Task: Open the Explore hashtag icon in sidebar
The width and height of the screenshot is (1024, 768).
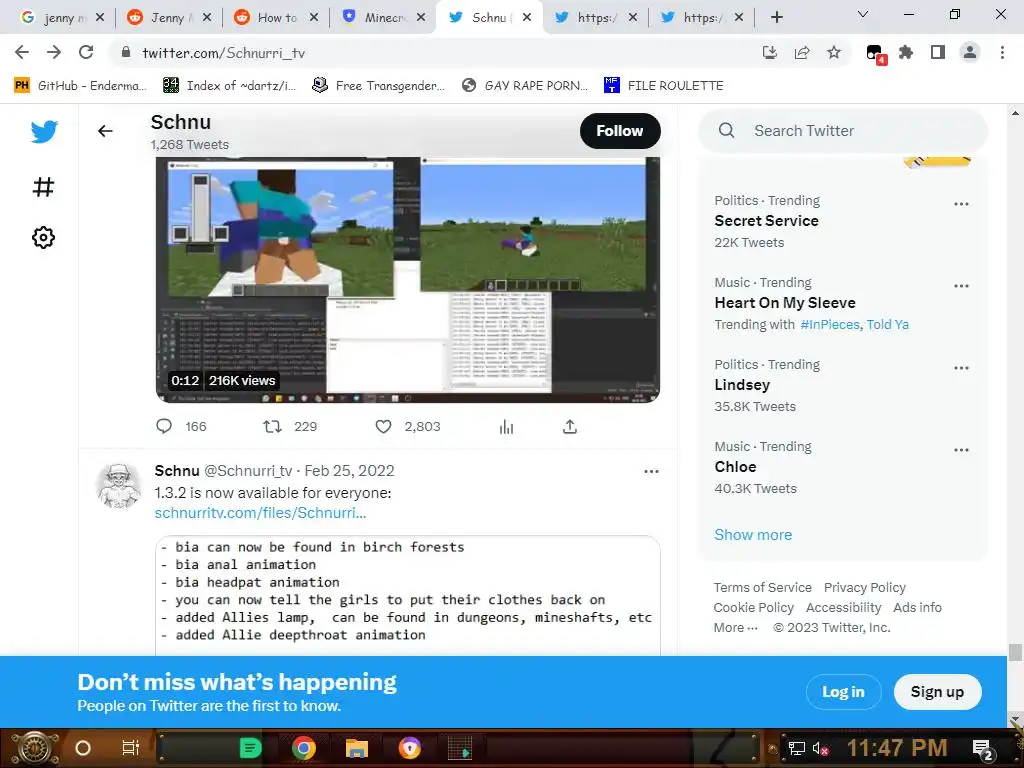Action: tap(43, 187)
